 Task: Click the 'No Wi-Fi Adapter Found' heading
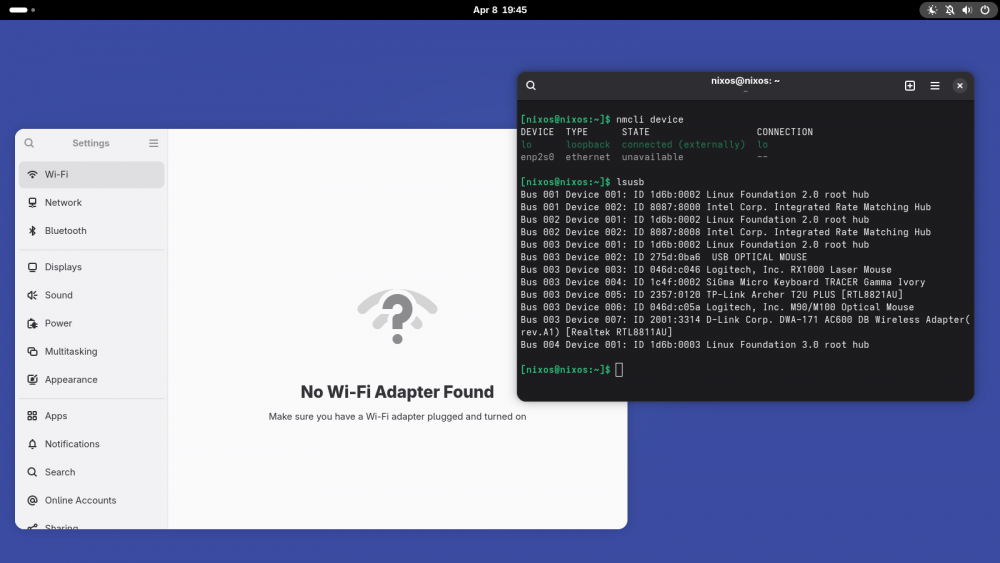click(x=397, y=391)
